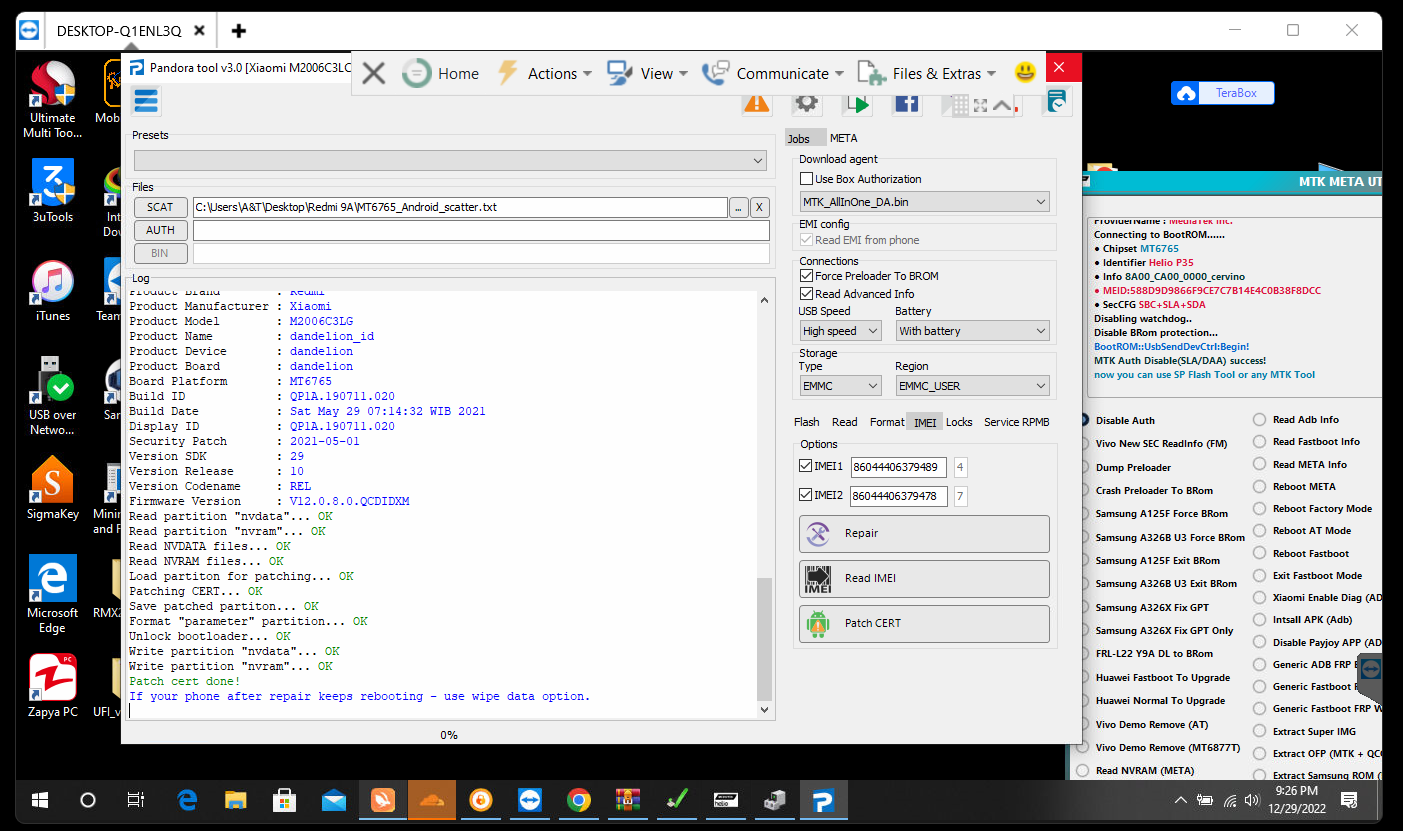Open 3uTools desktop icon
The image size is (1403, 831).
(52, 190)
